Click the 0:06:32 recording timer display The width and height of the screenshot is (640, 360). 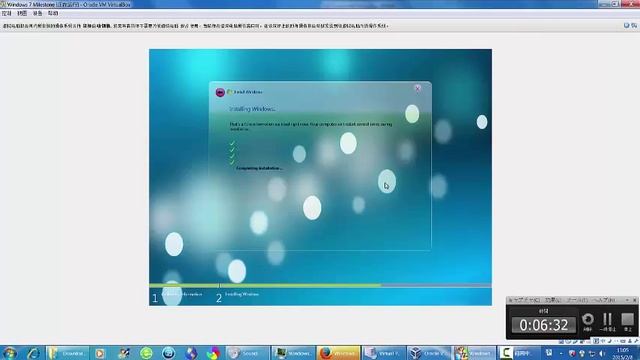[x=544, y=325]
